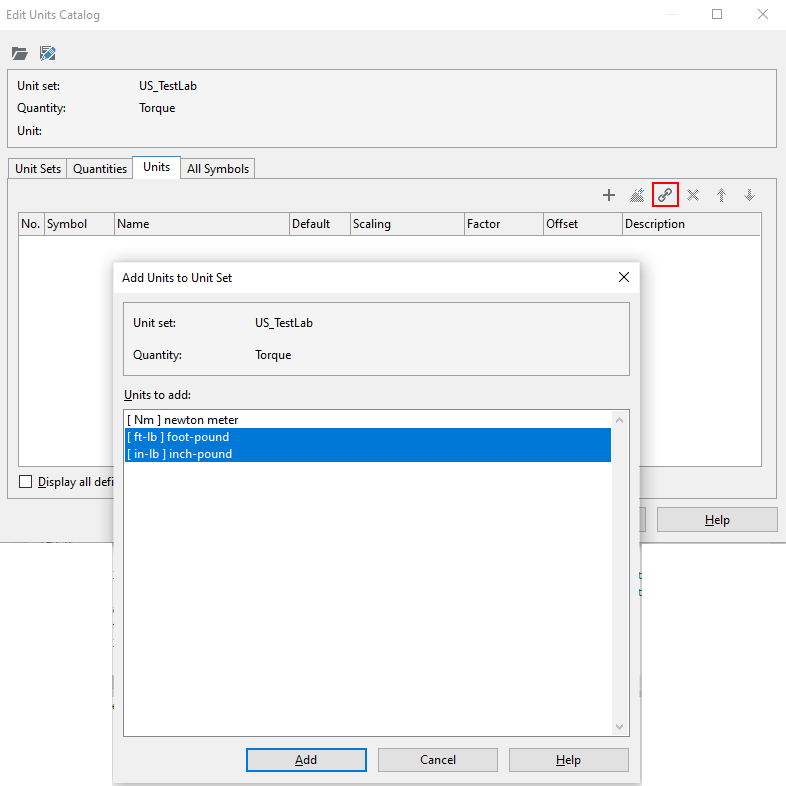Switch to the Unit Sets tab
Image resolution: width=786 pixels, height=786 pixels.
tap(38, 169)
